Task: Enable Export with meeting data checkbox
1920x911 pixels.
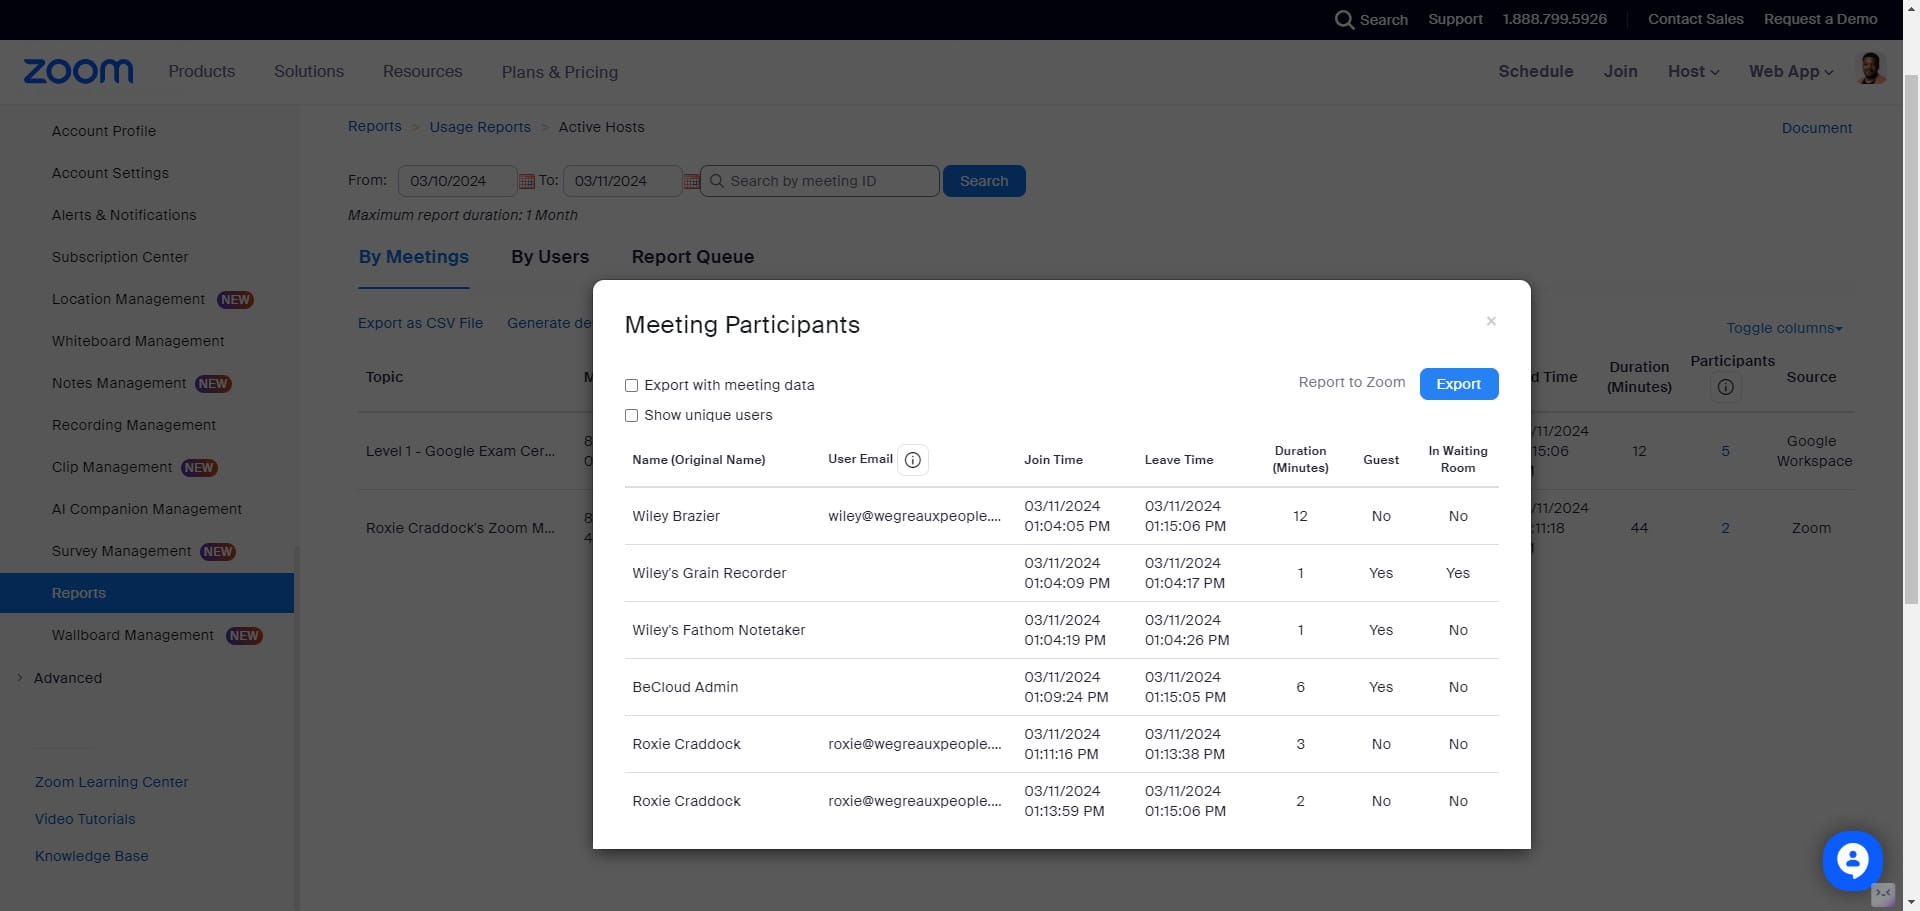Action: 632,386
